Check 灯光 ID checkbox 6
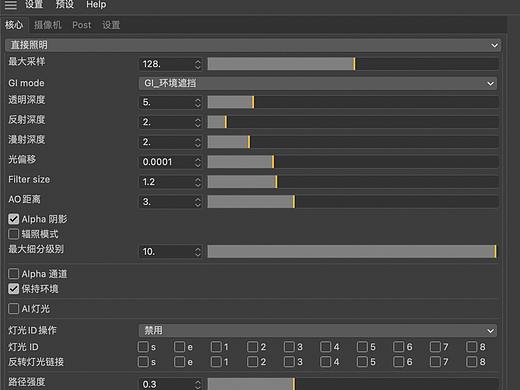Screen dimensions: 520x390 pyautogui.click(x=398, y=347)
